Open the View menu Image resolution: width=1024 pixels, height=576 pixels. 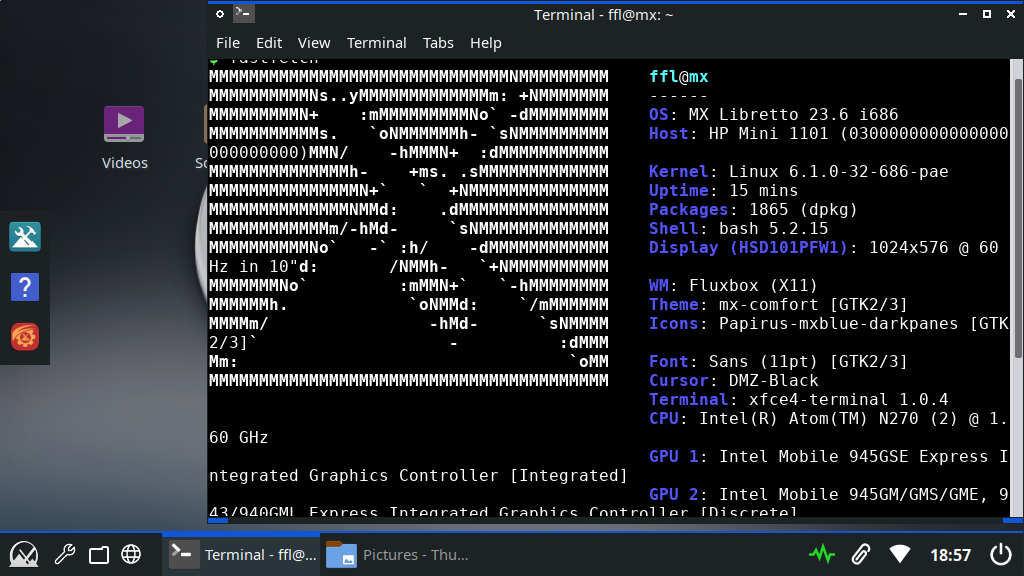[x=314, y=43]
